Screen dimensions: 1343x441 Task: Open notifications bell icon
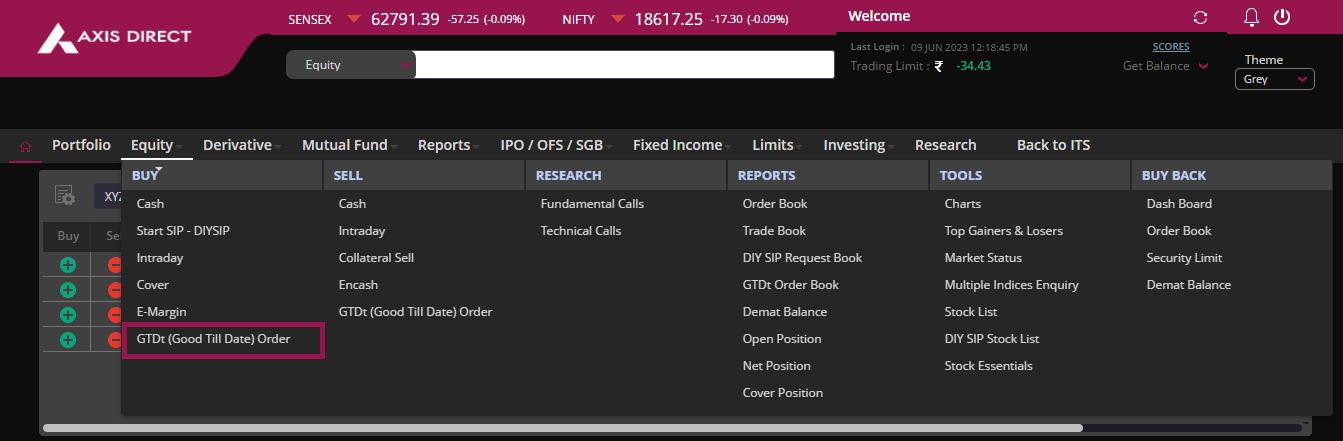pyautogui.click(x=1251, y=18)
